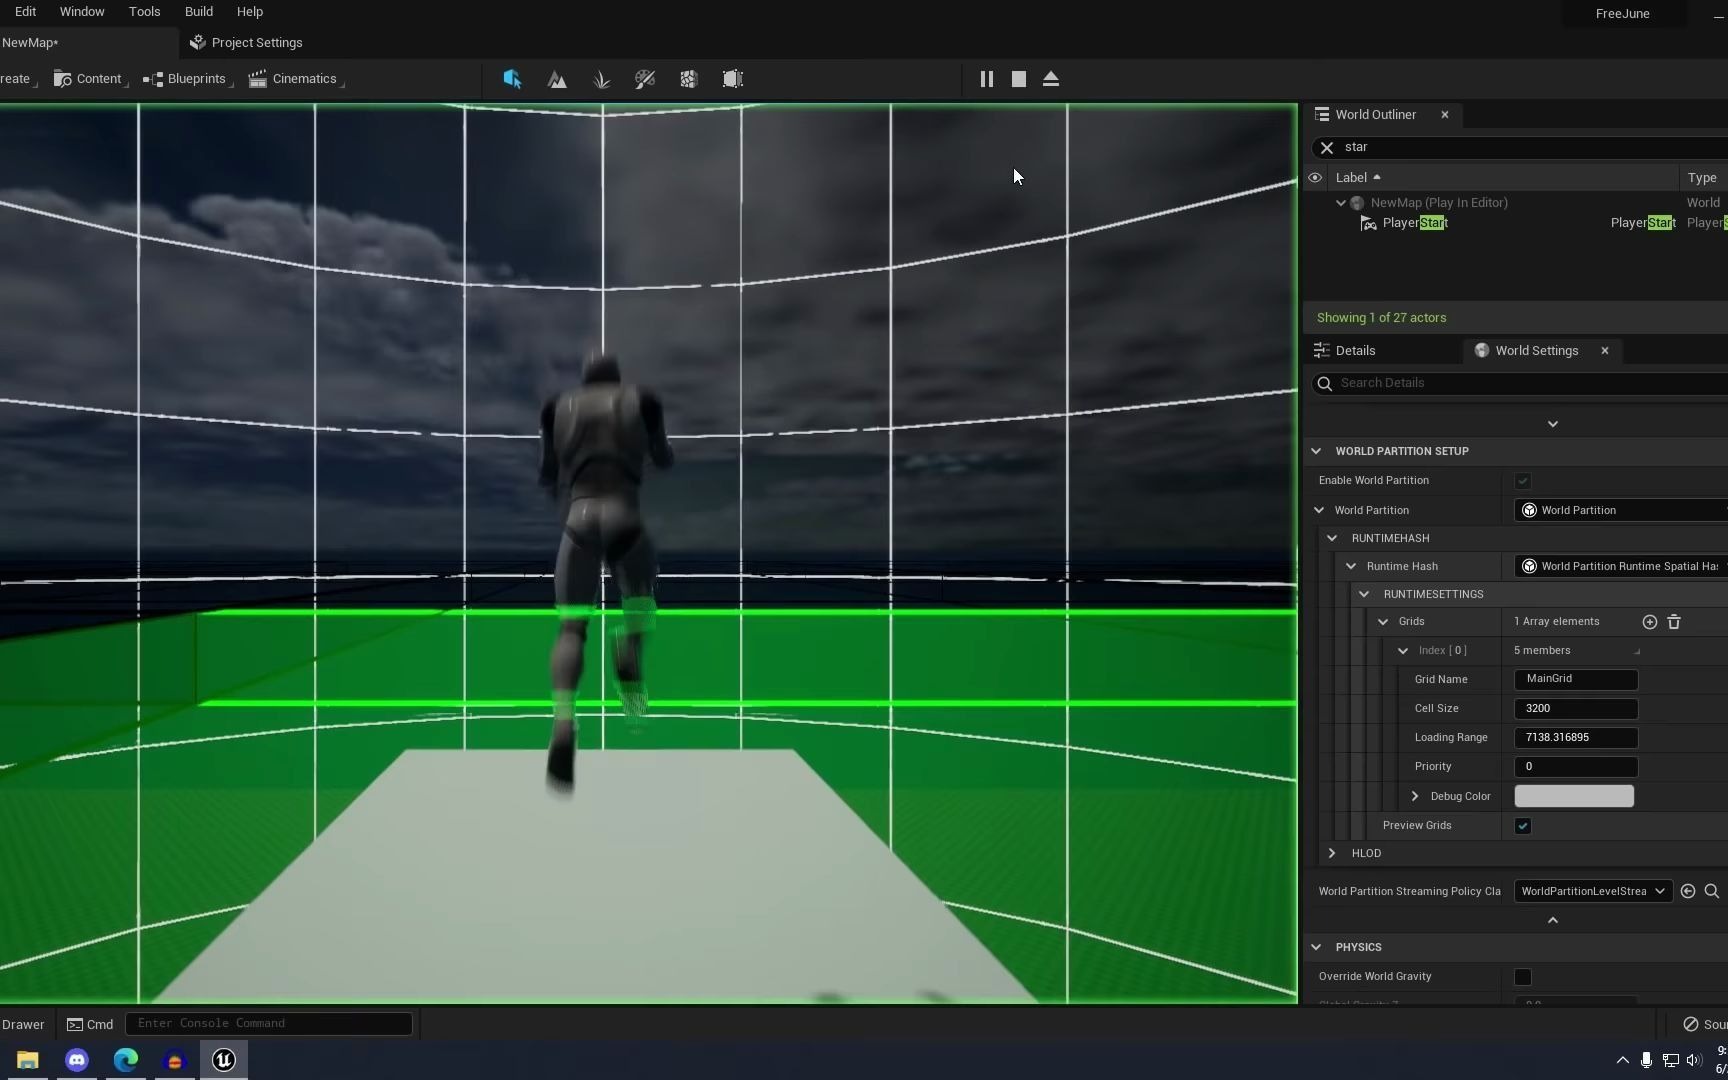The image size is (1728, 1080).
Task: Clear the World Outliner search filter
Action: tap(1326, 147)
